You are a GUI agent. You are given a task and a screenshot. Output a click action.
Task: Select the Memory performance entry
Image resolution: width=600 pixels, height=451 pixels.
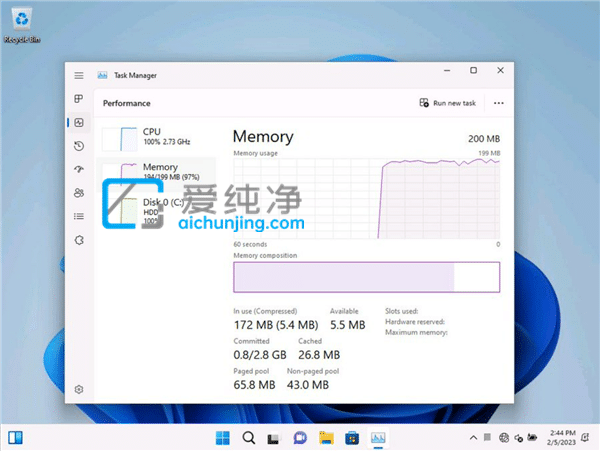(x=157, y=172)
